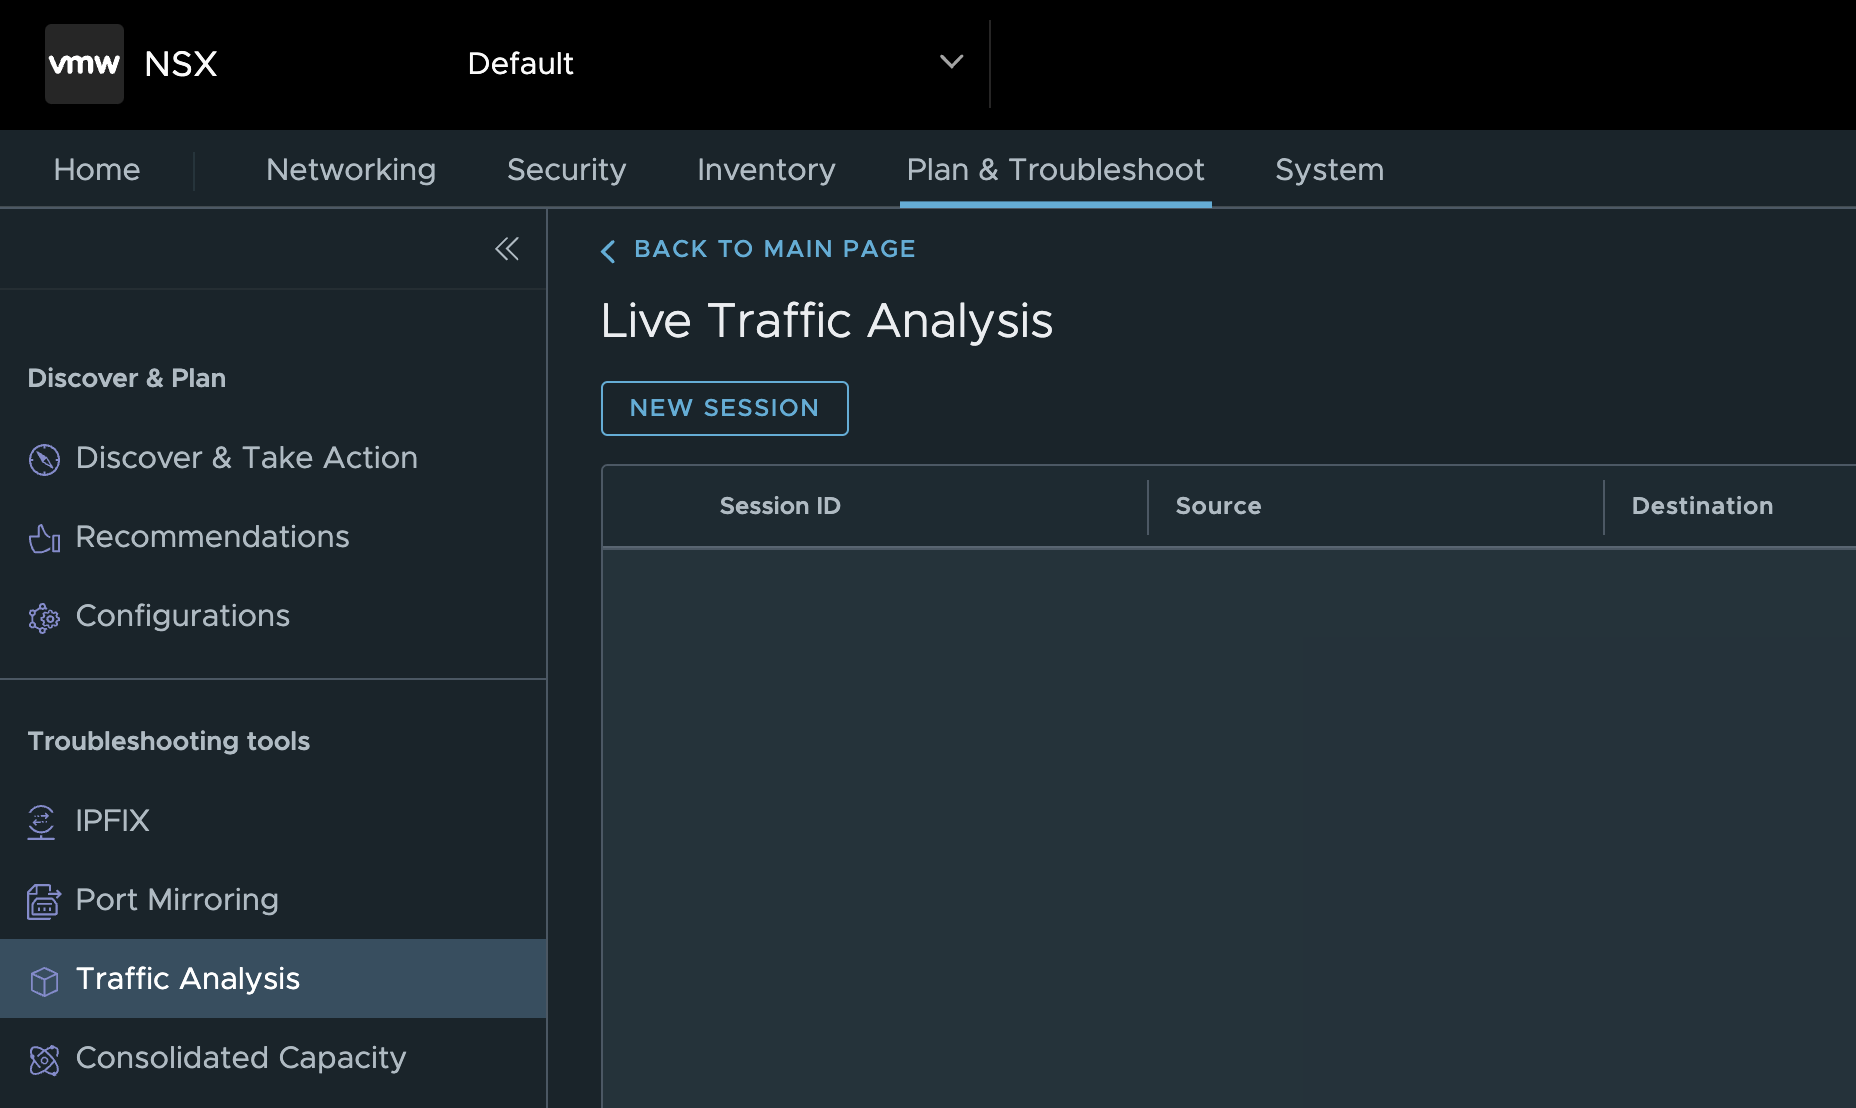This screenshot has height=1108, width=1856.
Task: Click the Source column header
Action: (x=1218, y=506)
